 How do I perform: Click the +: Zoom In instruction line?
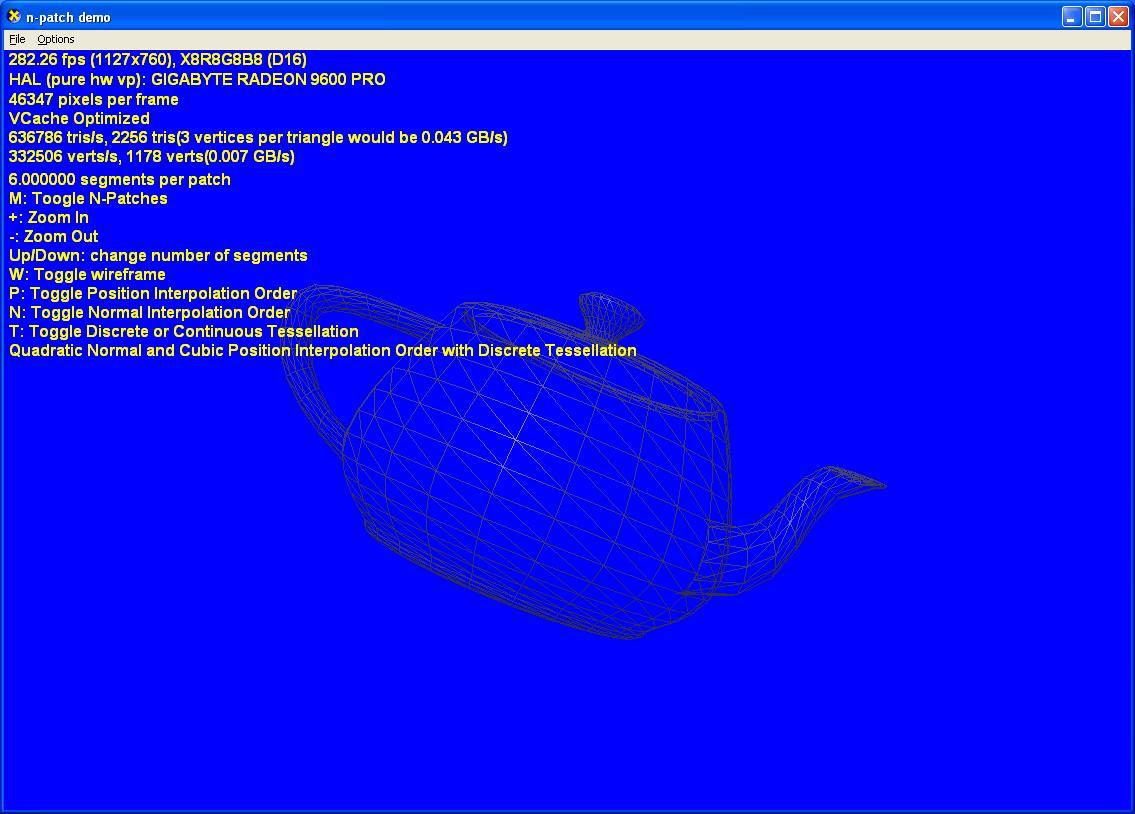pos(47,217)
